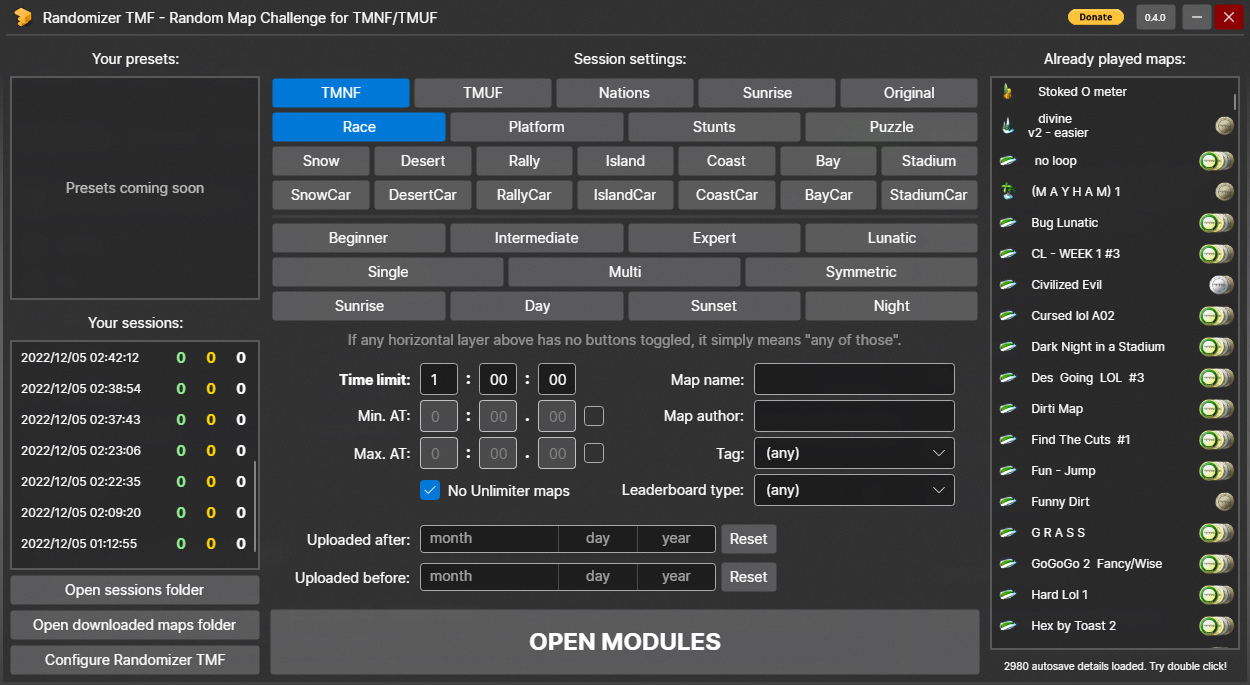Image resolution: width=1250 pixels, height=685 pixels.
Task: Click the 0.4.0 version button
Action: [1156, 17]
